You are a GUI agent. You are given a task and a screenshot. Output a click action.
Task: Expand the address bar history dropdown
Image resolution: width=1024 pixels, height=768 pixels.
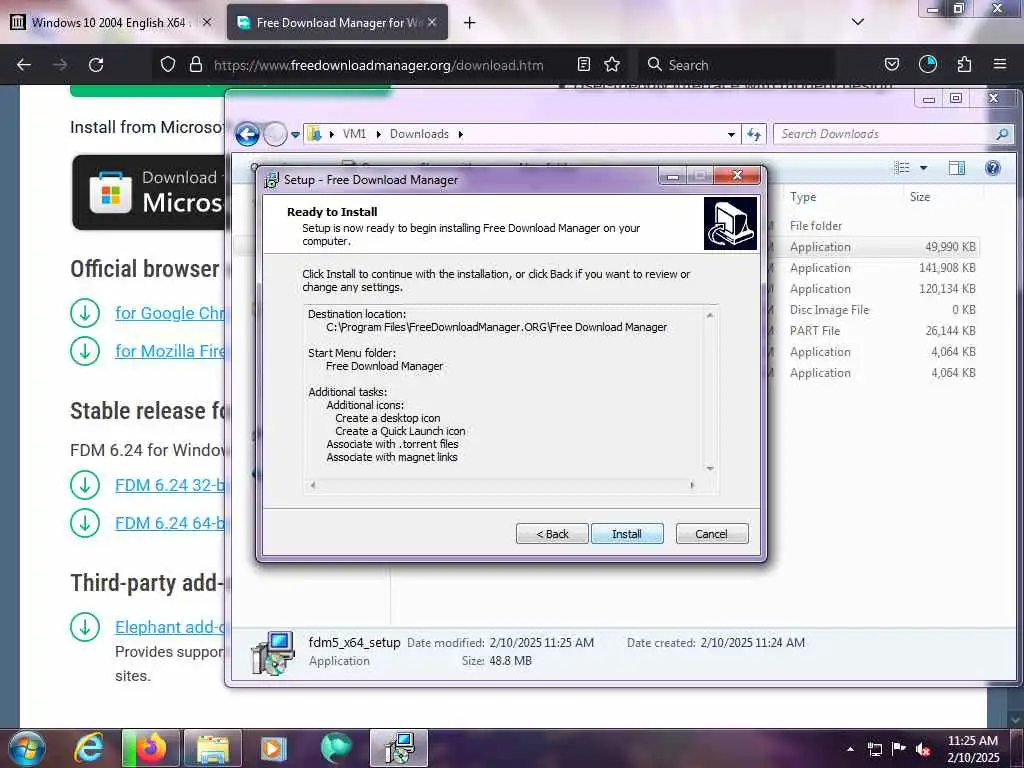[x=731, y=135]
